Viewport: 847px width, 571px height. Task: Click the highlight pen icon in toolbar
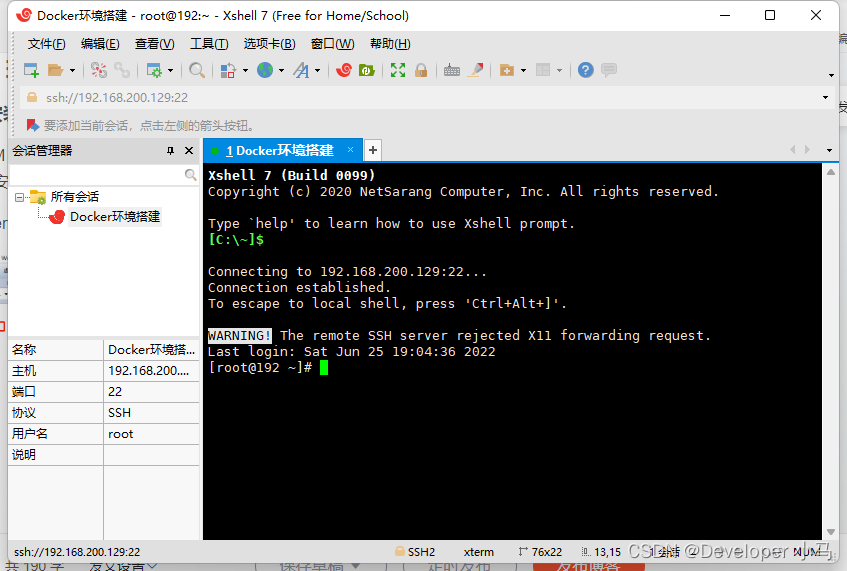475,70
